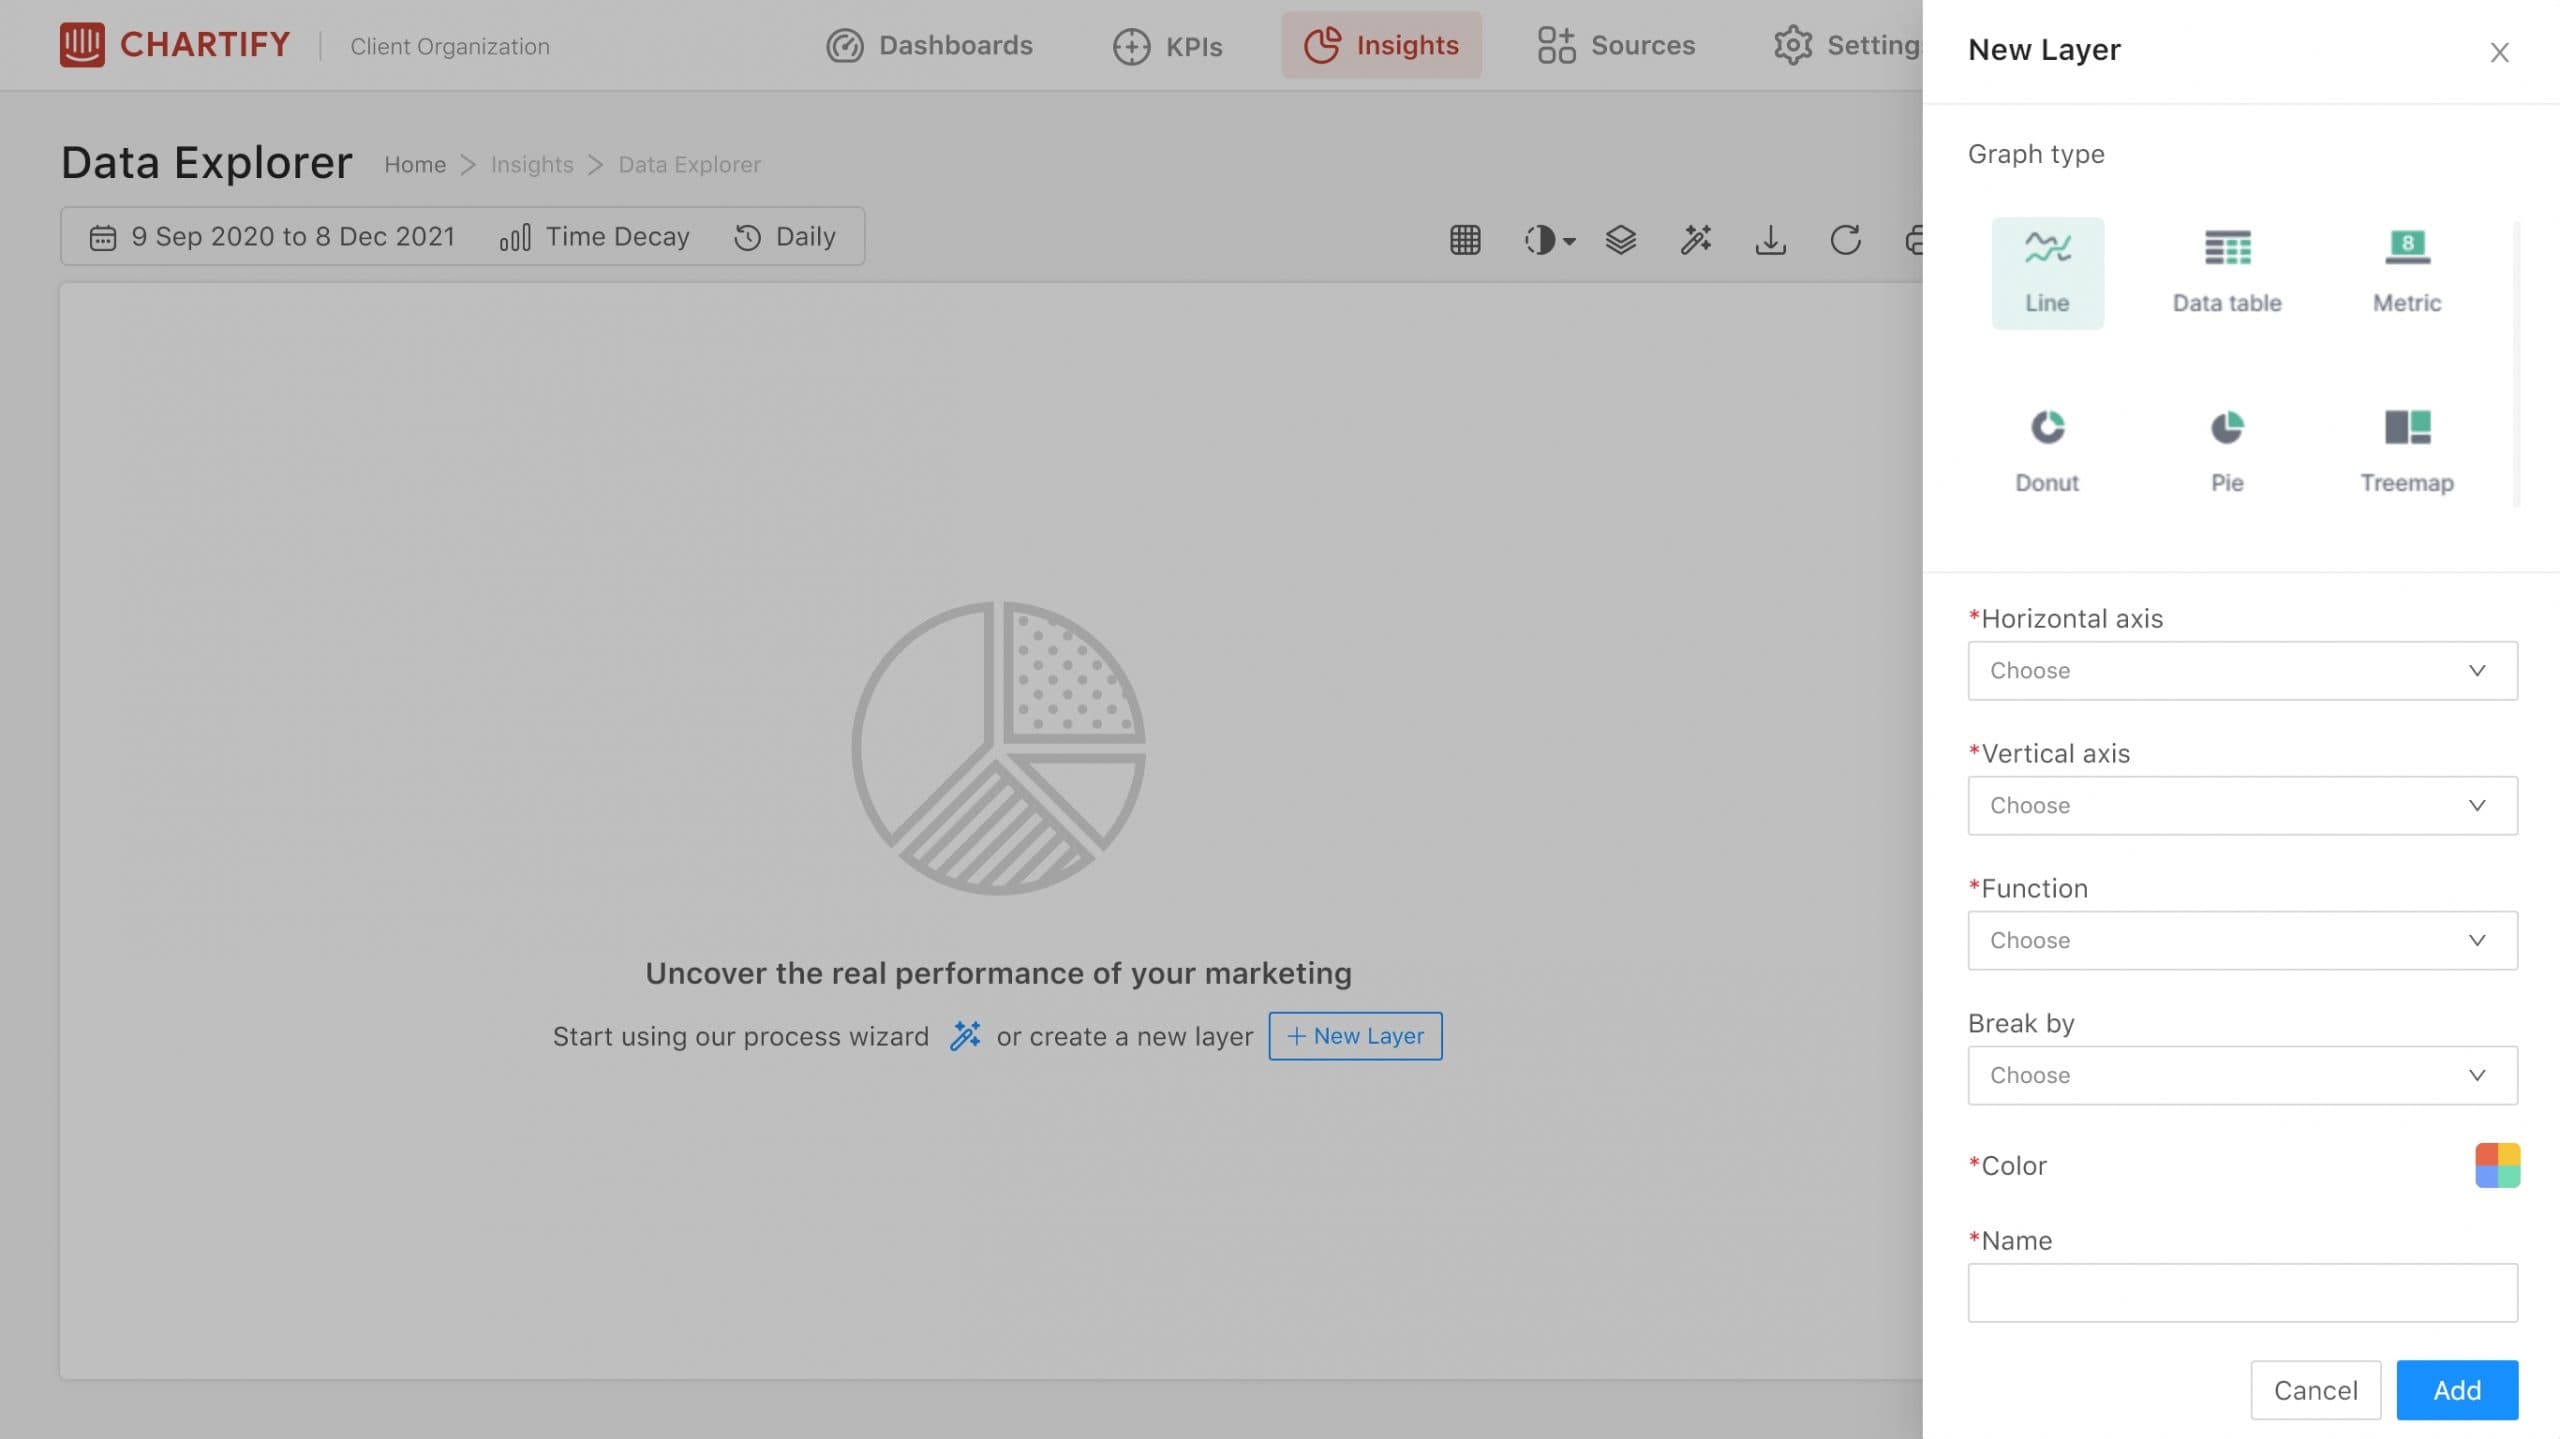2560x1439 pixels.
Task: Go to Insights breadcrumb
Action: pyautogui.click(x=532, y=164)
